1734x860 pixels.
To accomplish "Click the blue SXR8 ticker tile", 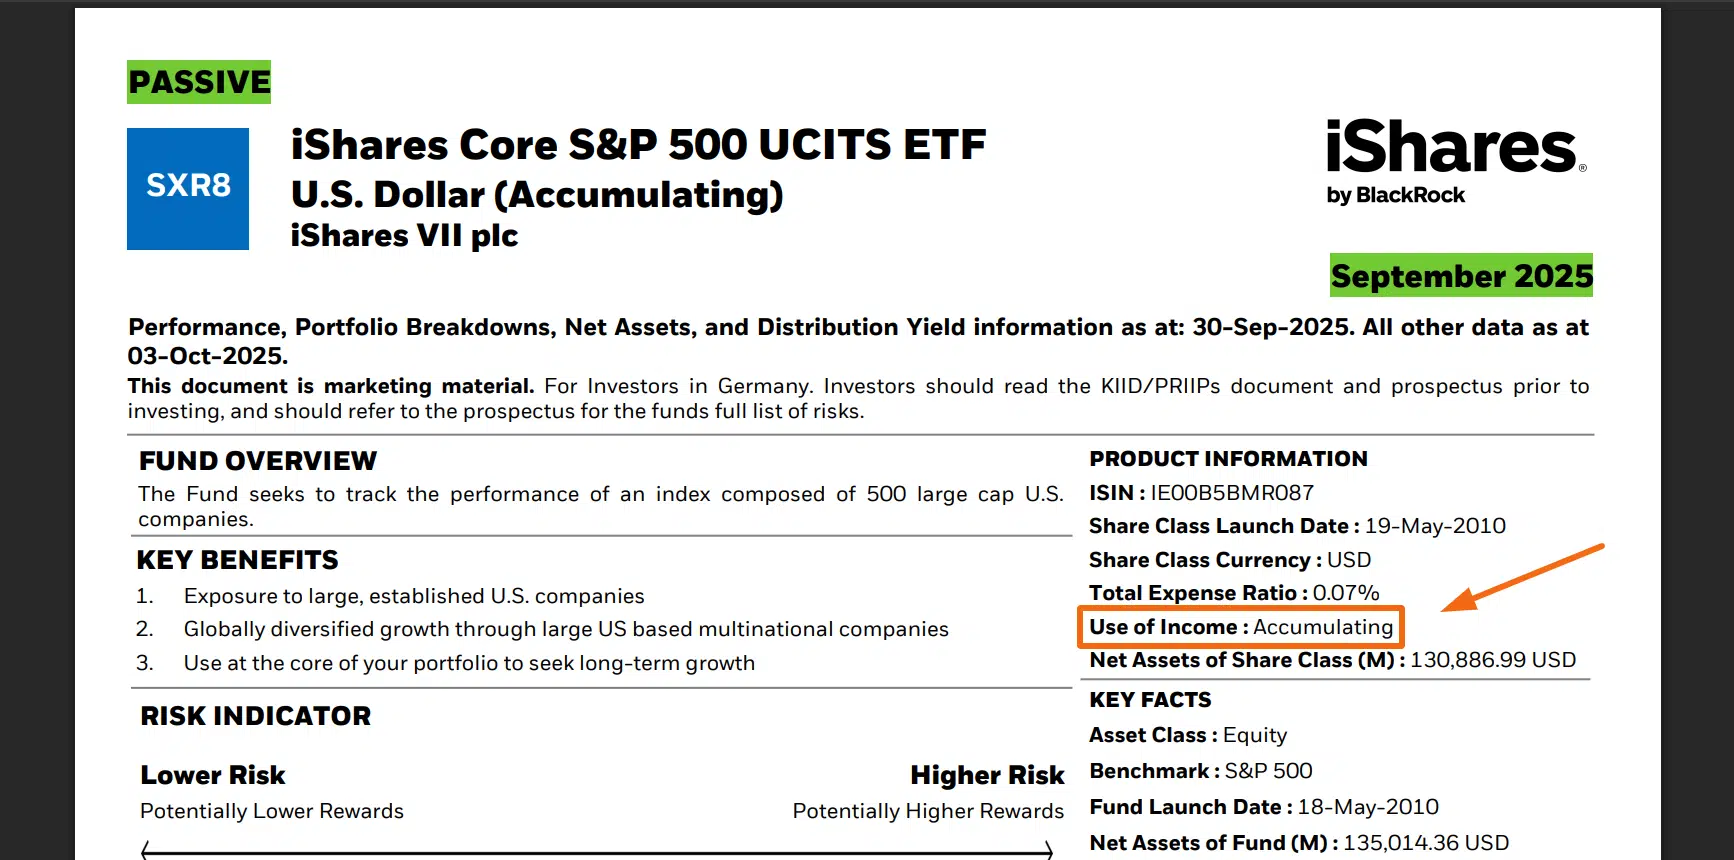I will click(x=188, y=188).
